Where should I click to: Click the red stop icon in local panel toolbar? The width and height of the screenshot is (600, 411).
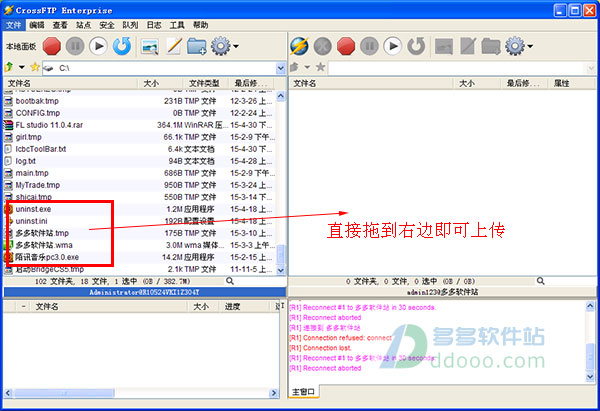coord(52,46)
